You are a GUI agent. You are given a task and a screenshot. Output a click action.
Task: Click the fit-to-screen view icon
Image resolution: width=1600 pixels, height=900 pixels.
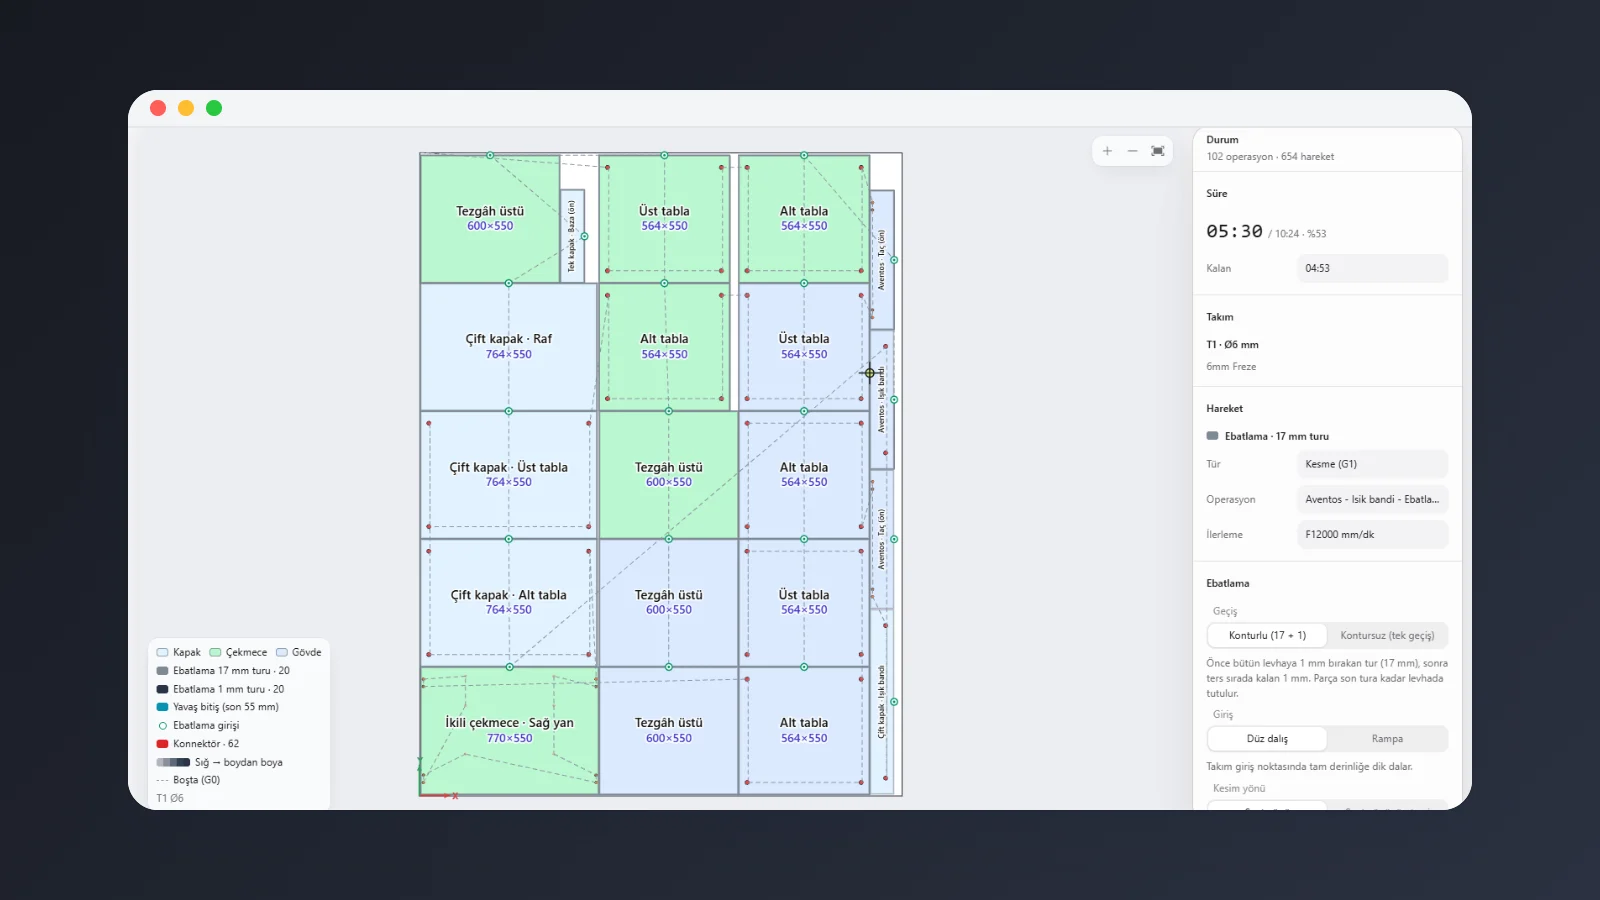(1158, 151)
